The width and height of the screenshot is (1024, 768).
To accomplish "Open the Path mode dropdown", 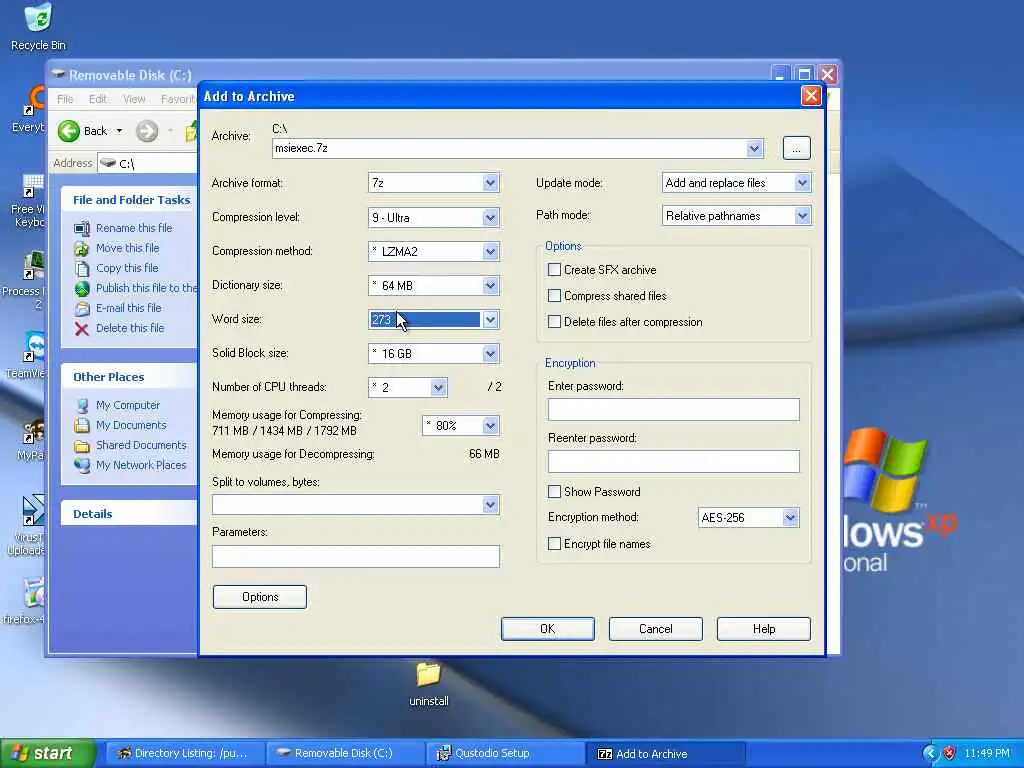I will pos(803,216).
